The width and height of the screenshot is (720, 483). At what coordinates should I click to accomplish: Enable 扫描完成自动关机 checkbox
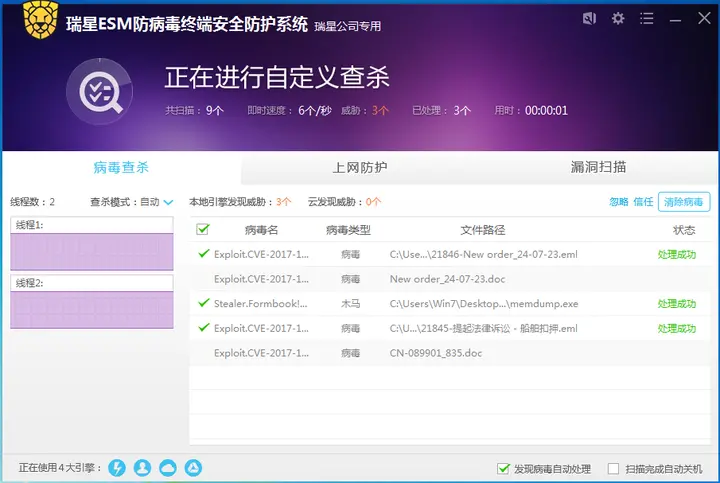pos(613,469)
